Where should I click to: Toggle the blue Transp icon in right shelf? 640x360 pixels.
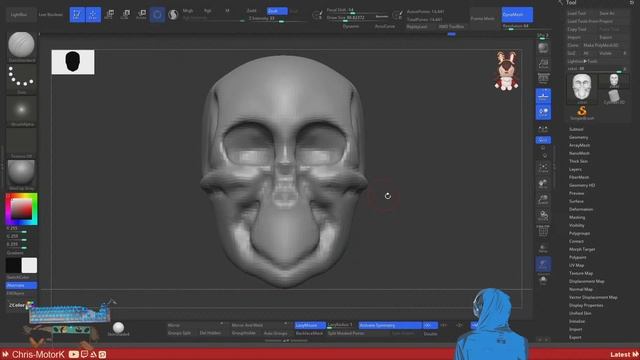click(543, 264)
